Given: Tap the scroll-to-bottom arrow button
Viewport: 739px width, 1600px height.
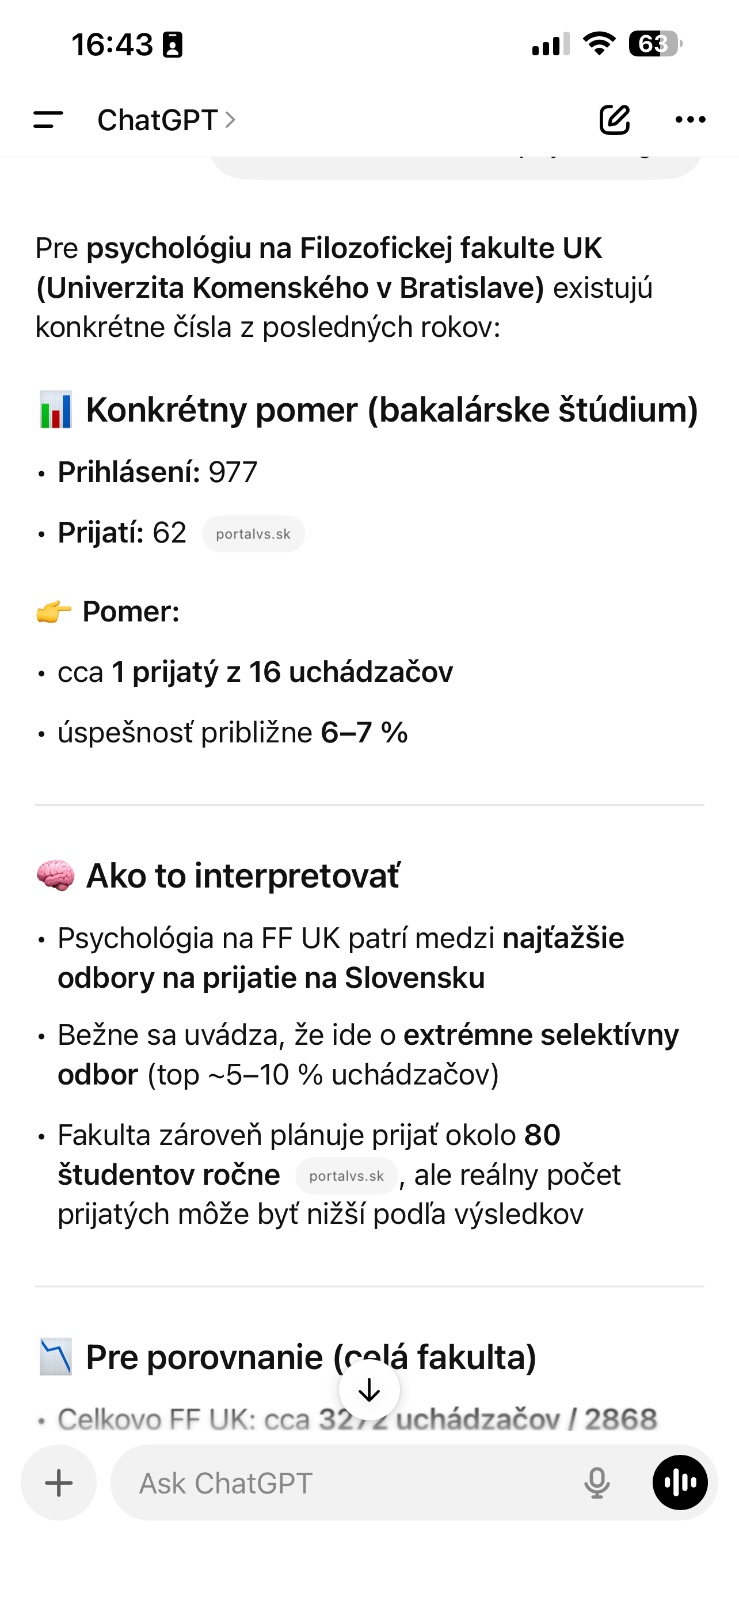Looking at the screenshot, I should (369, 1390).
